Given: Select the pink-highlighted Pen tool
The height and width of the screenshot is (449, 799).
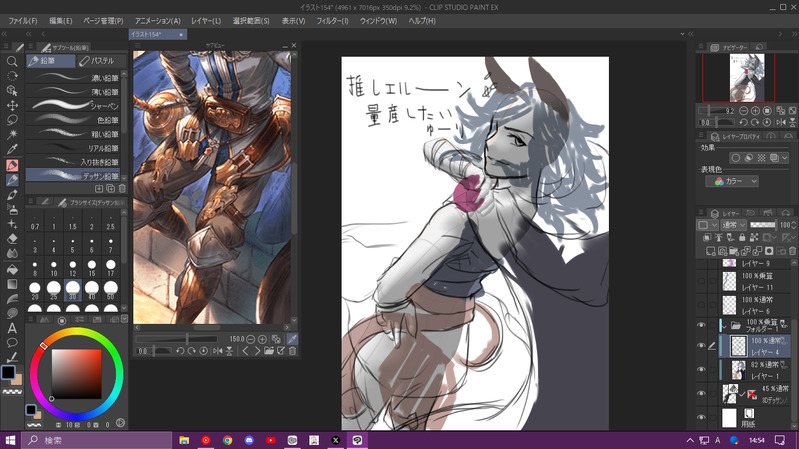Looking at the screenshot, I should [x=12, y=165].
